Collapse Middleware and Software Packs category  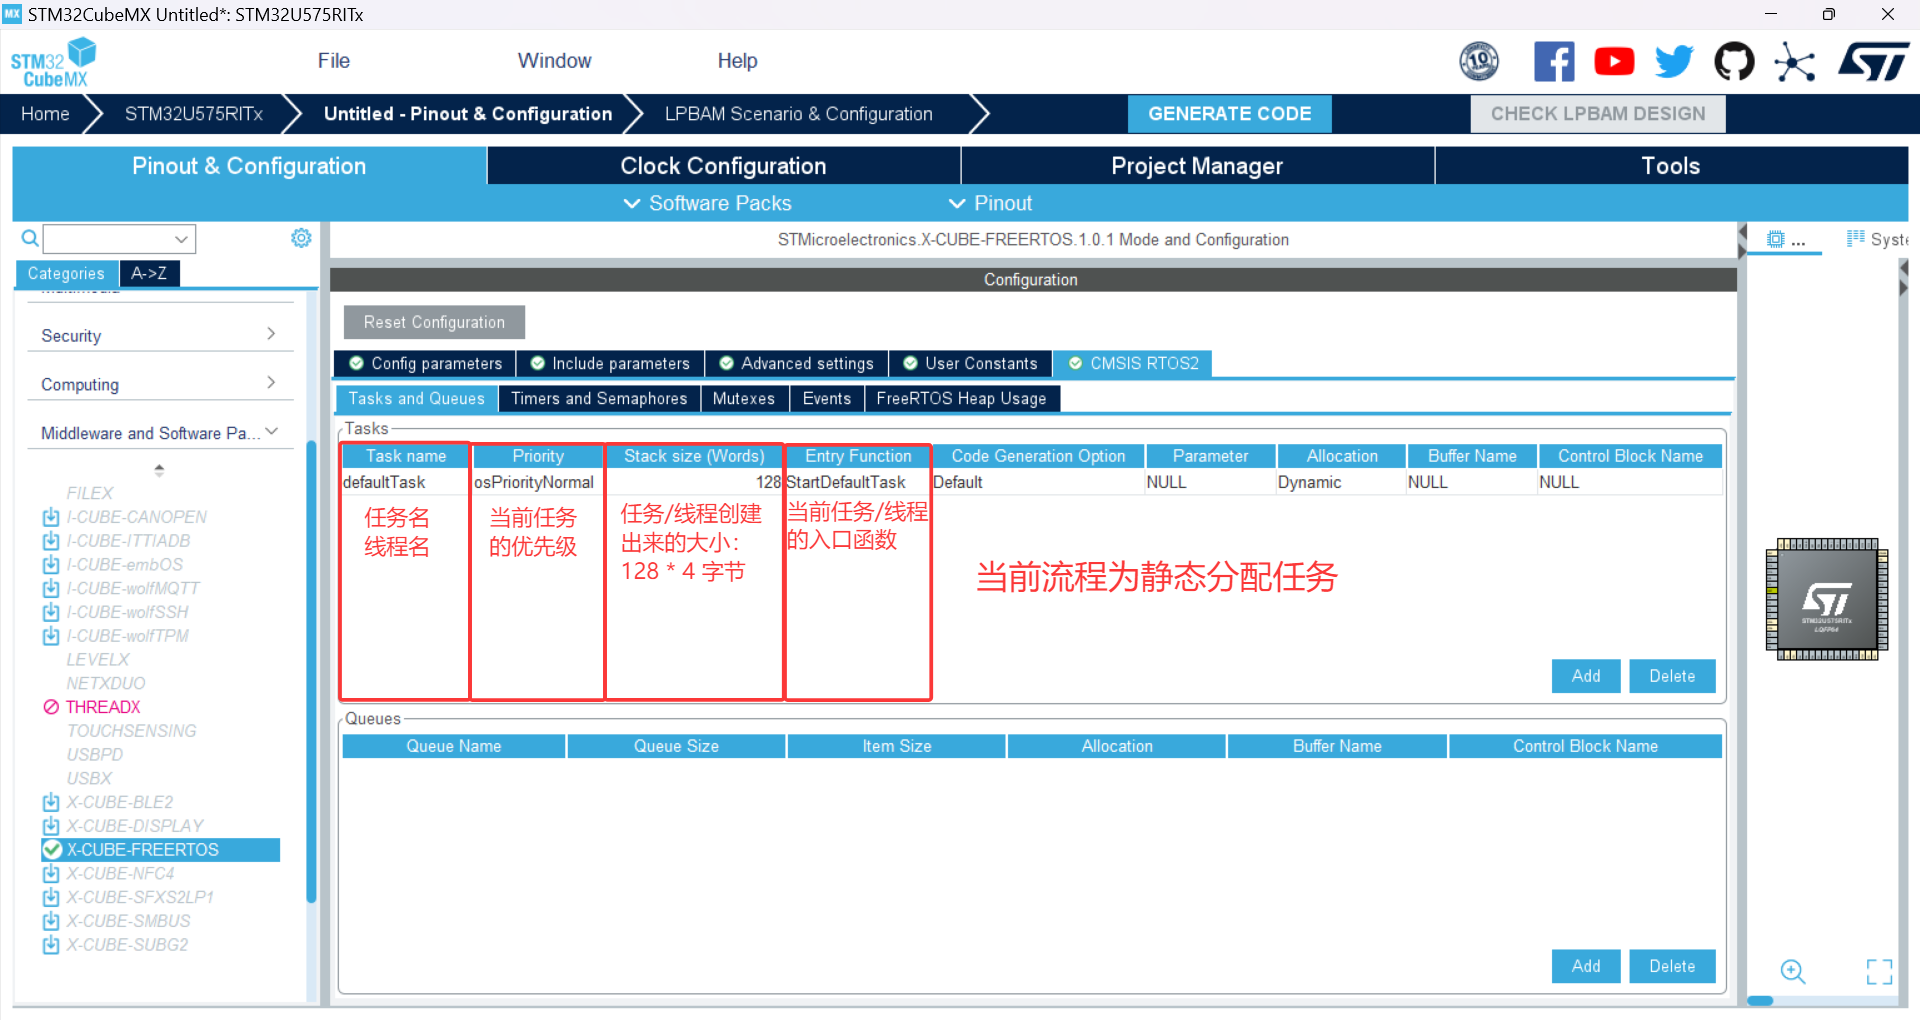click(159, 433)
